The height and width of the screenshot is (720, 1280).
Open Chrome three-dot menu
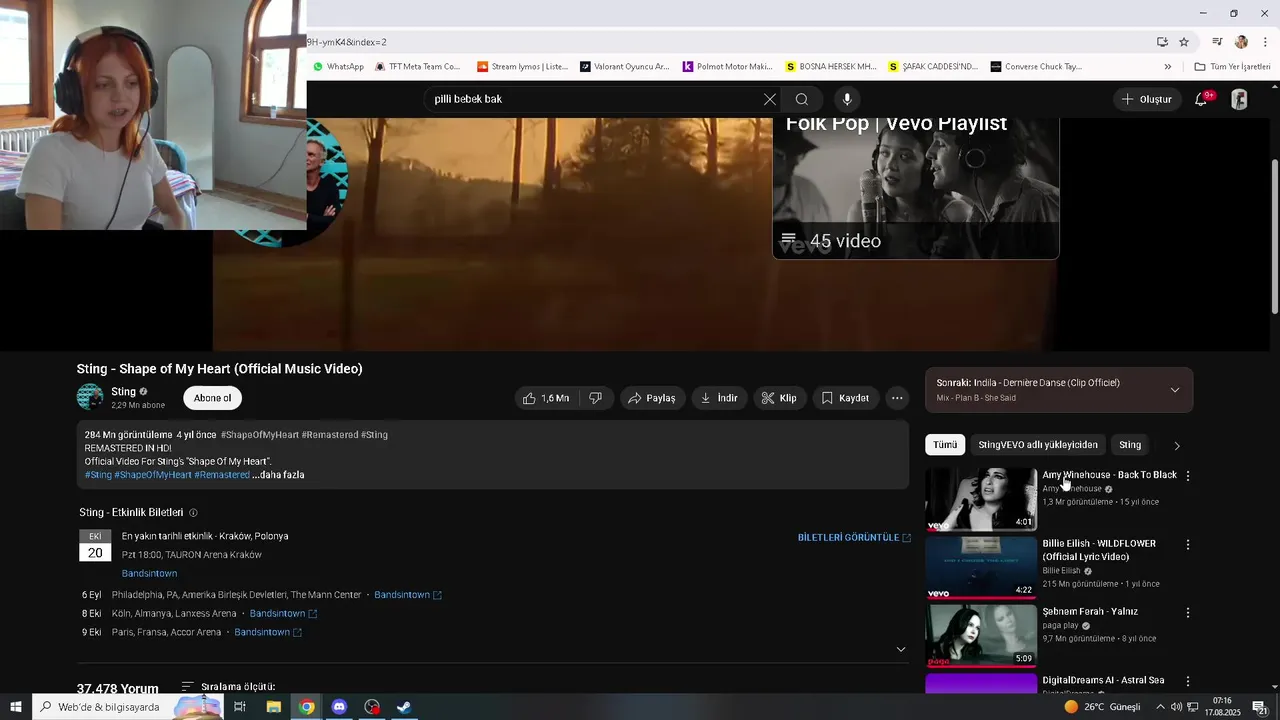click(1265, 42)
